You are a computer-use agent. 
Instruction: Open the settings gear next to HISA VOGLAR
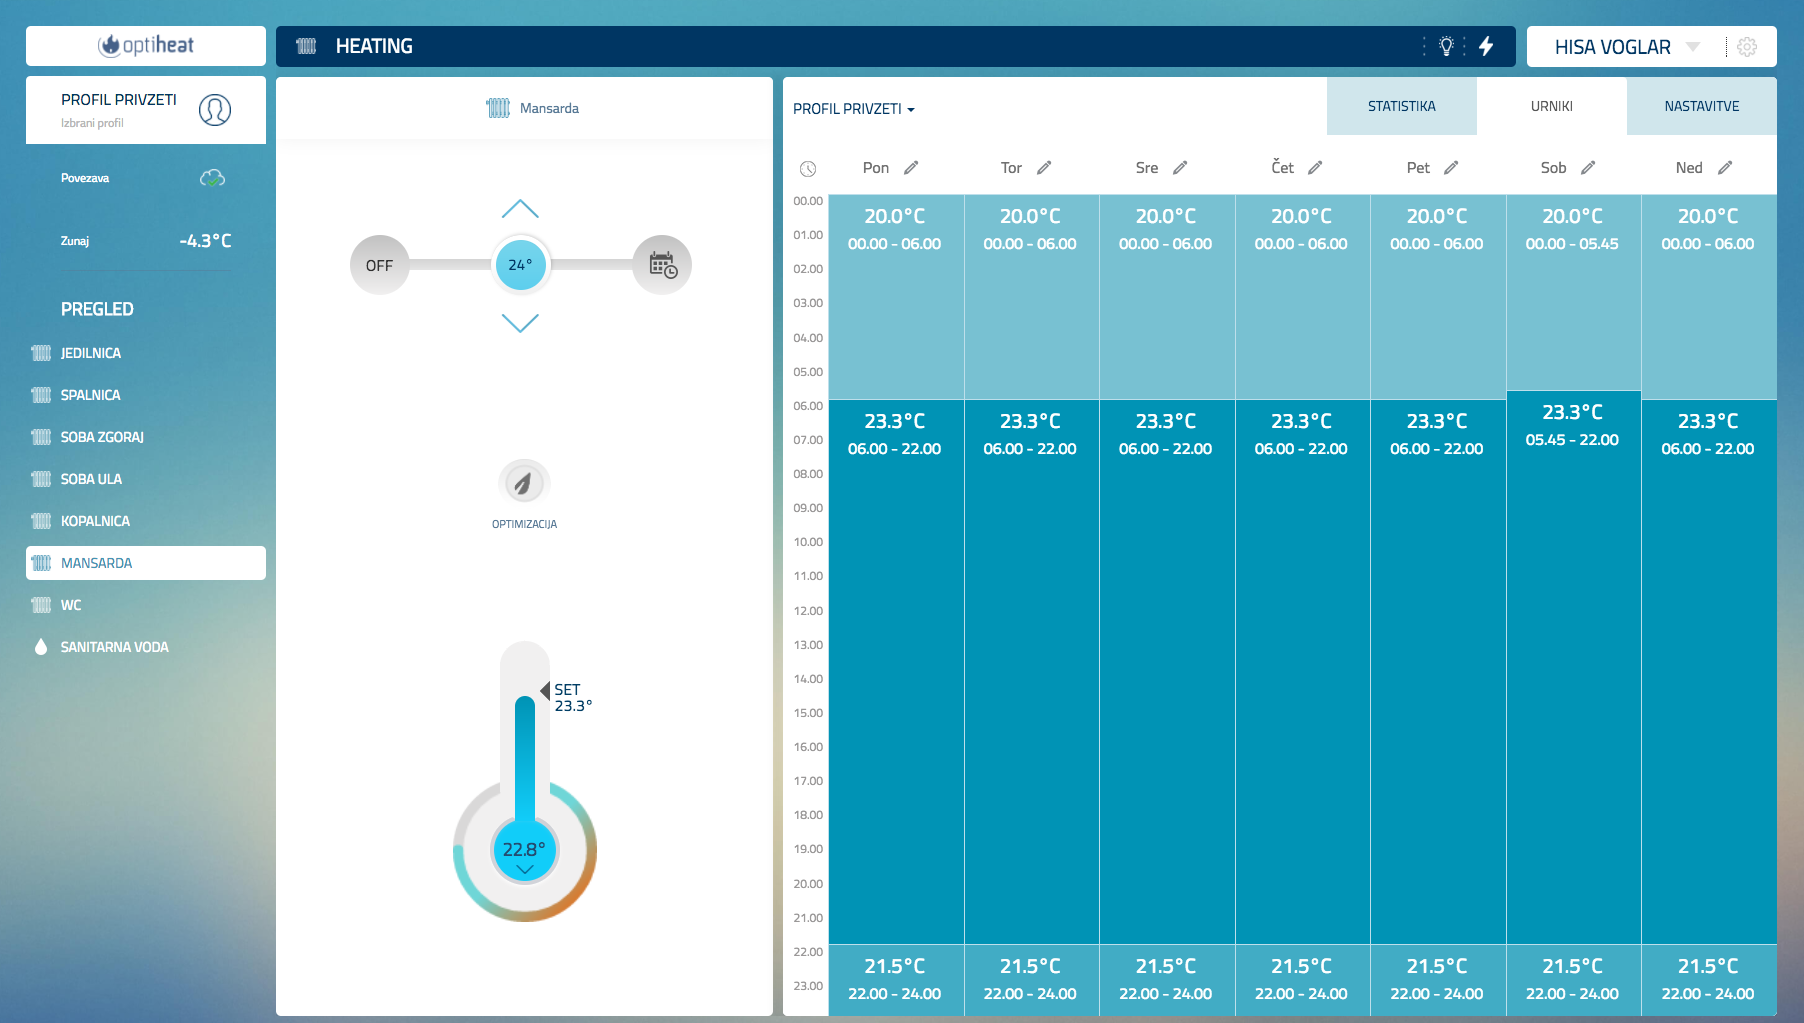click(x=1747, y=47)
